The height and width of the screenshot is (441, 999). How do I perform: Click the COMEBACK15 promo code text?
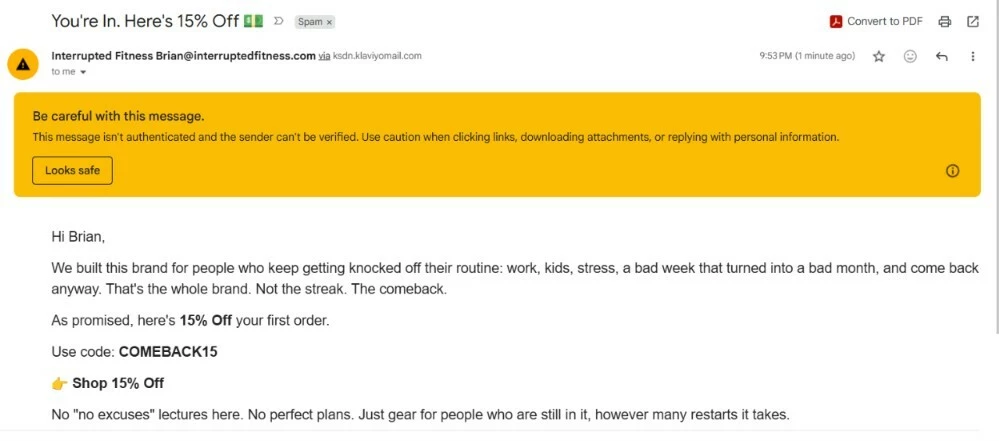click(x=168, y=352)
